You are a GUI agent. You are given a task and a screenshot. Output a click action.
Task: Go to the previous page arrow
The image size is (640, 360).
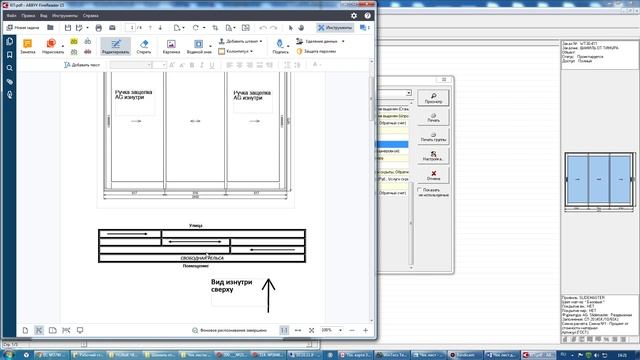pyautogui.click(x=150, y=28)
